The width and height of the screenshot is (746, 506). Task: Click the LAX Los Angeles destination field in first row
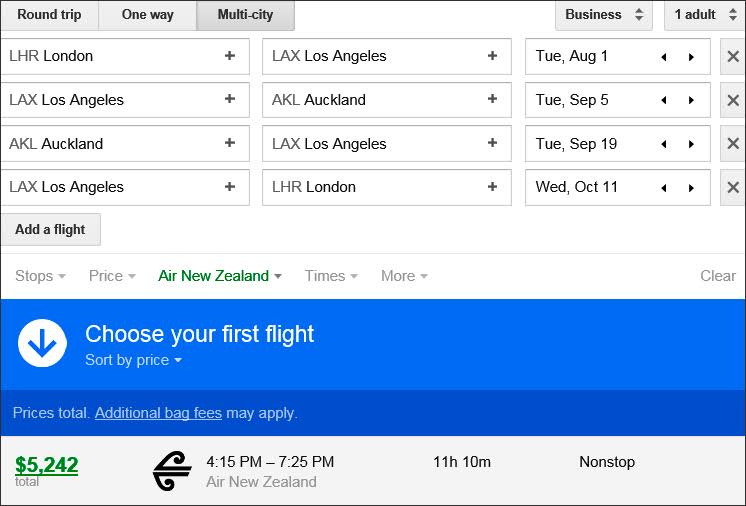[x=387, y=56]
